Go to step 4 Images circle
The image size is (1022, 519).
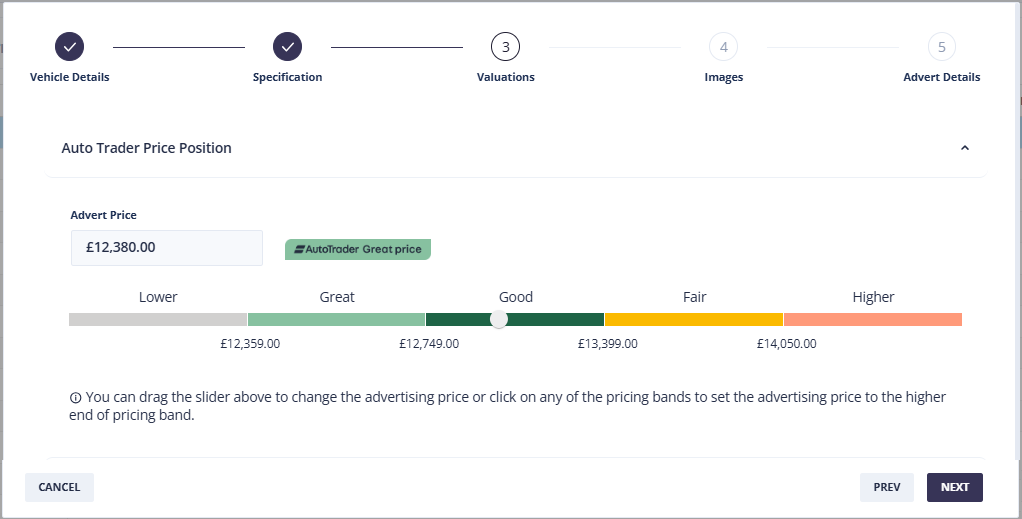point(723,46)
